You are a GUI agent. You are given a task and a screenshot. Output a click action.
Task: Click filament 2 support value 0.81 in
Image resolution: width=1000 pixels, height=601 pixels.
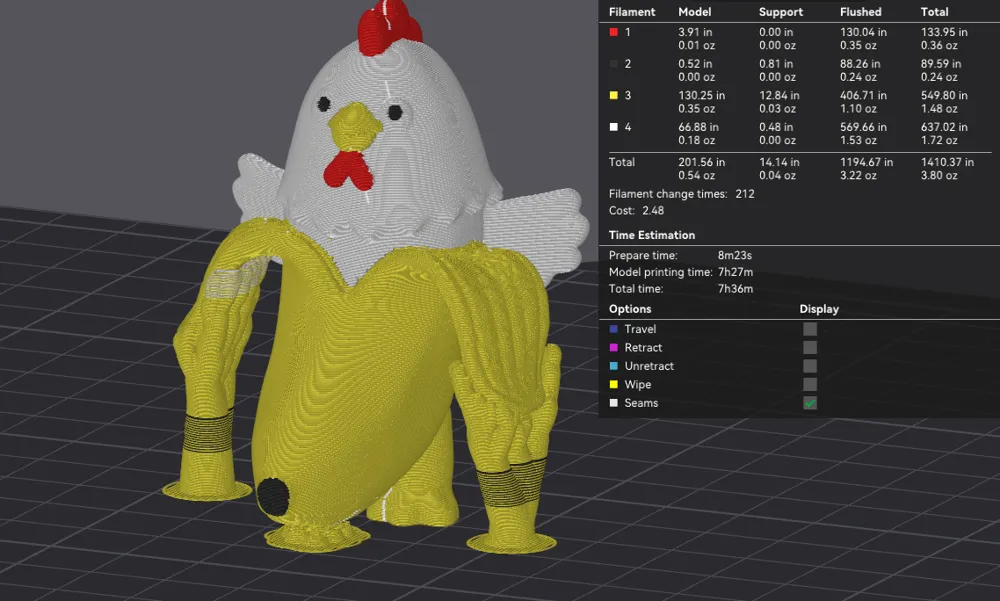coord(776,64)
